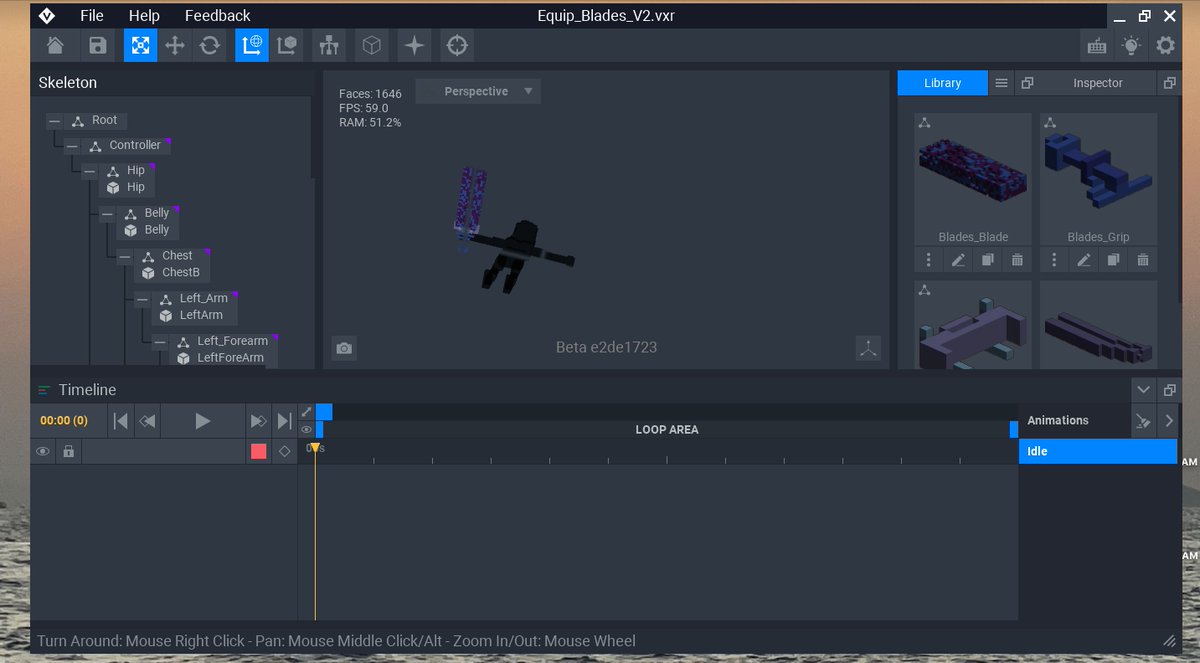Click the skeleton hierarchy toolbar icon

tap(328, 45)
